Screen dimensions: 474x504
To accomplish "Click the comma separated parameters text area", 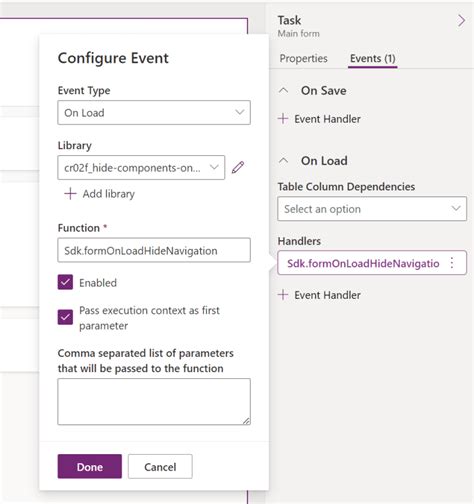I will click(154, 401).
